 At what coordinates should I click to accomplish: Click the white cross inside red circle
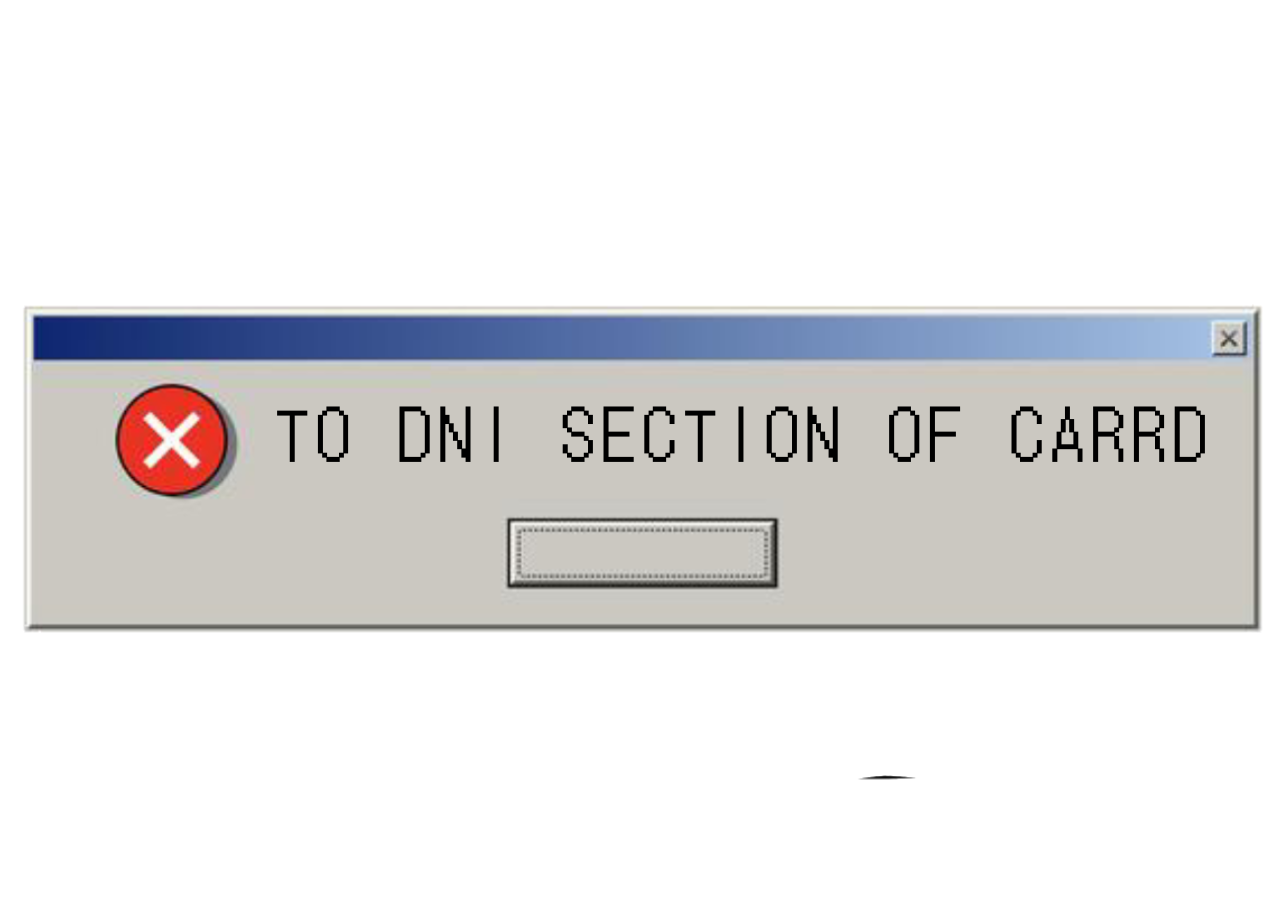[171, 440]
